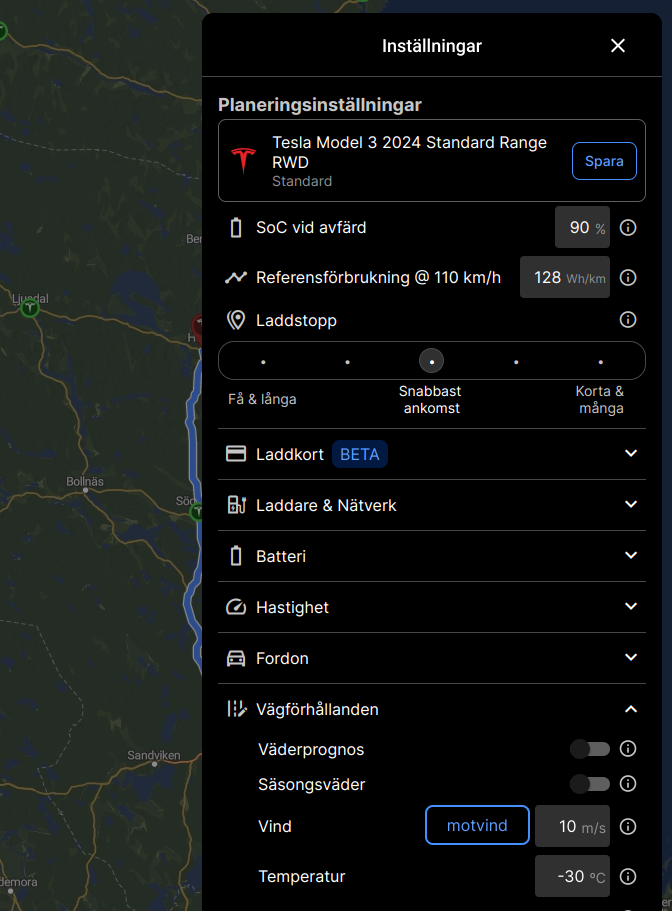The width and height of the screenshot is (672, 911).
Task: Expand the Batteri section
Action: pos(631,555)
